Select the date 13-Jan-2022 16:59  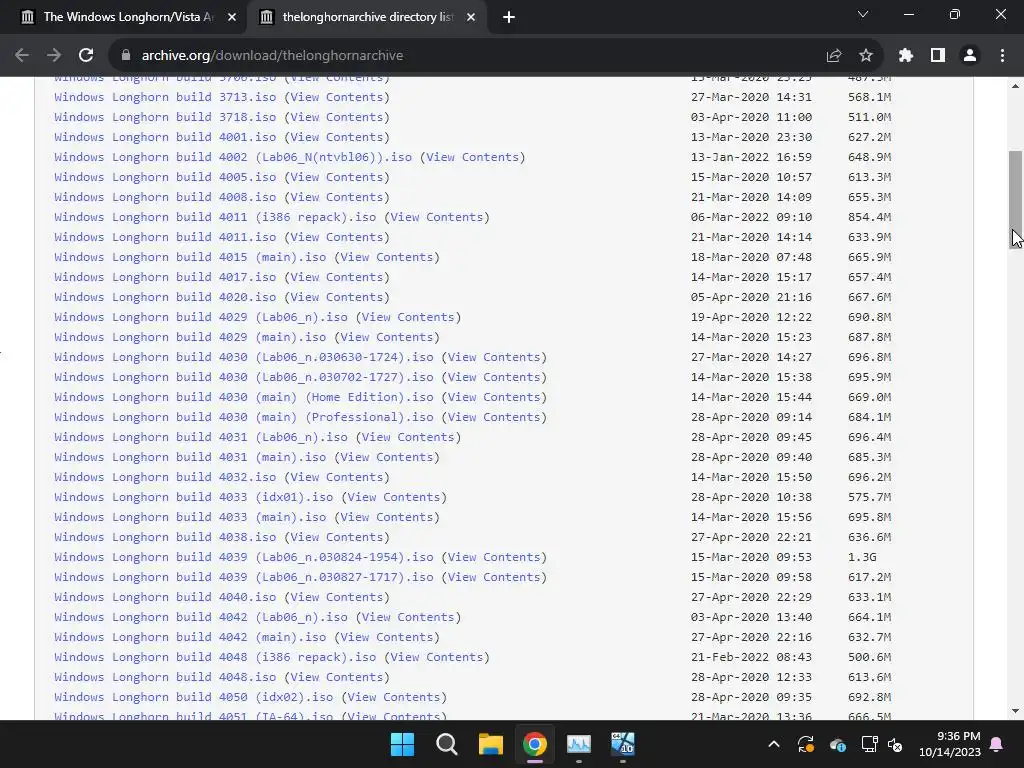(751, 157)
